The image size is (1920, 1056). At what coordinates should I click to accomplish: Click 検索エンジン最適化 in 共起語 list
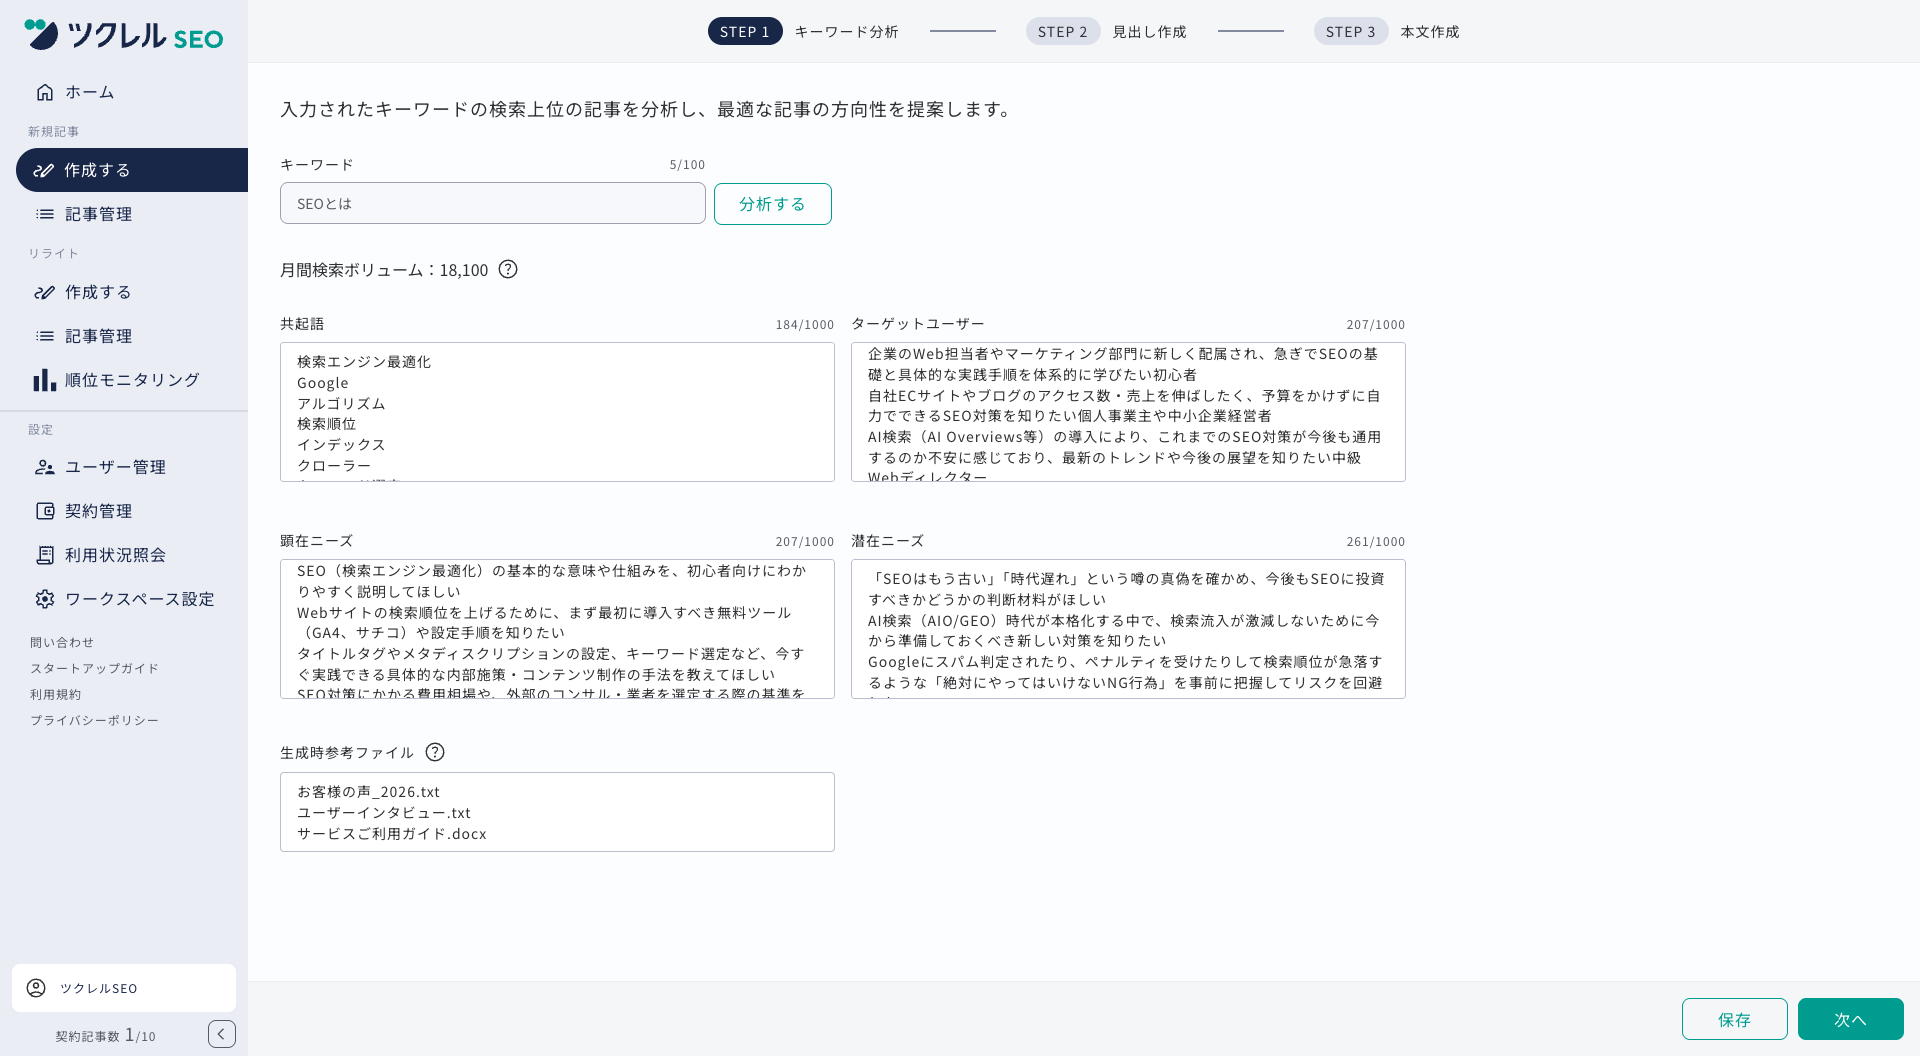click(x=364, y=362)
